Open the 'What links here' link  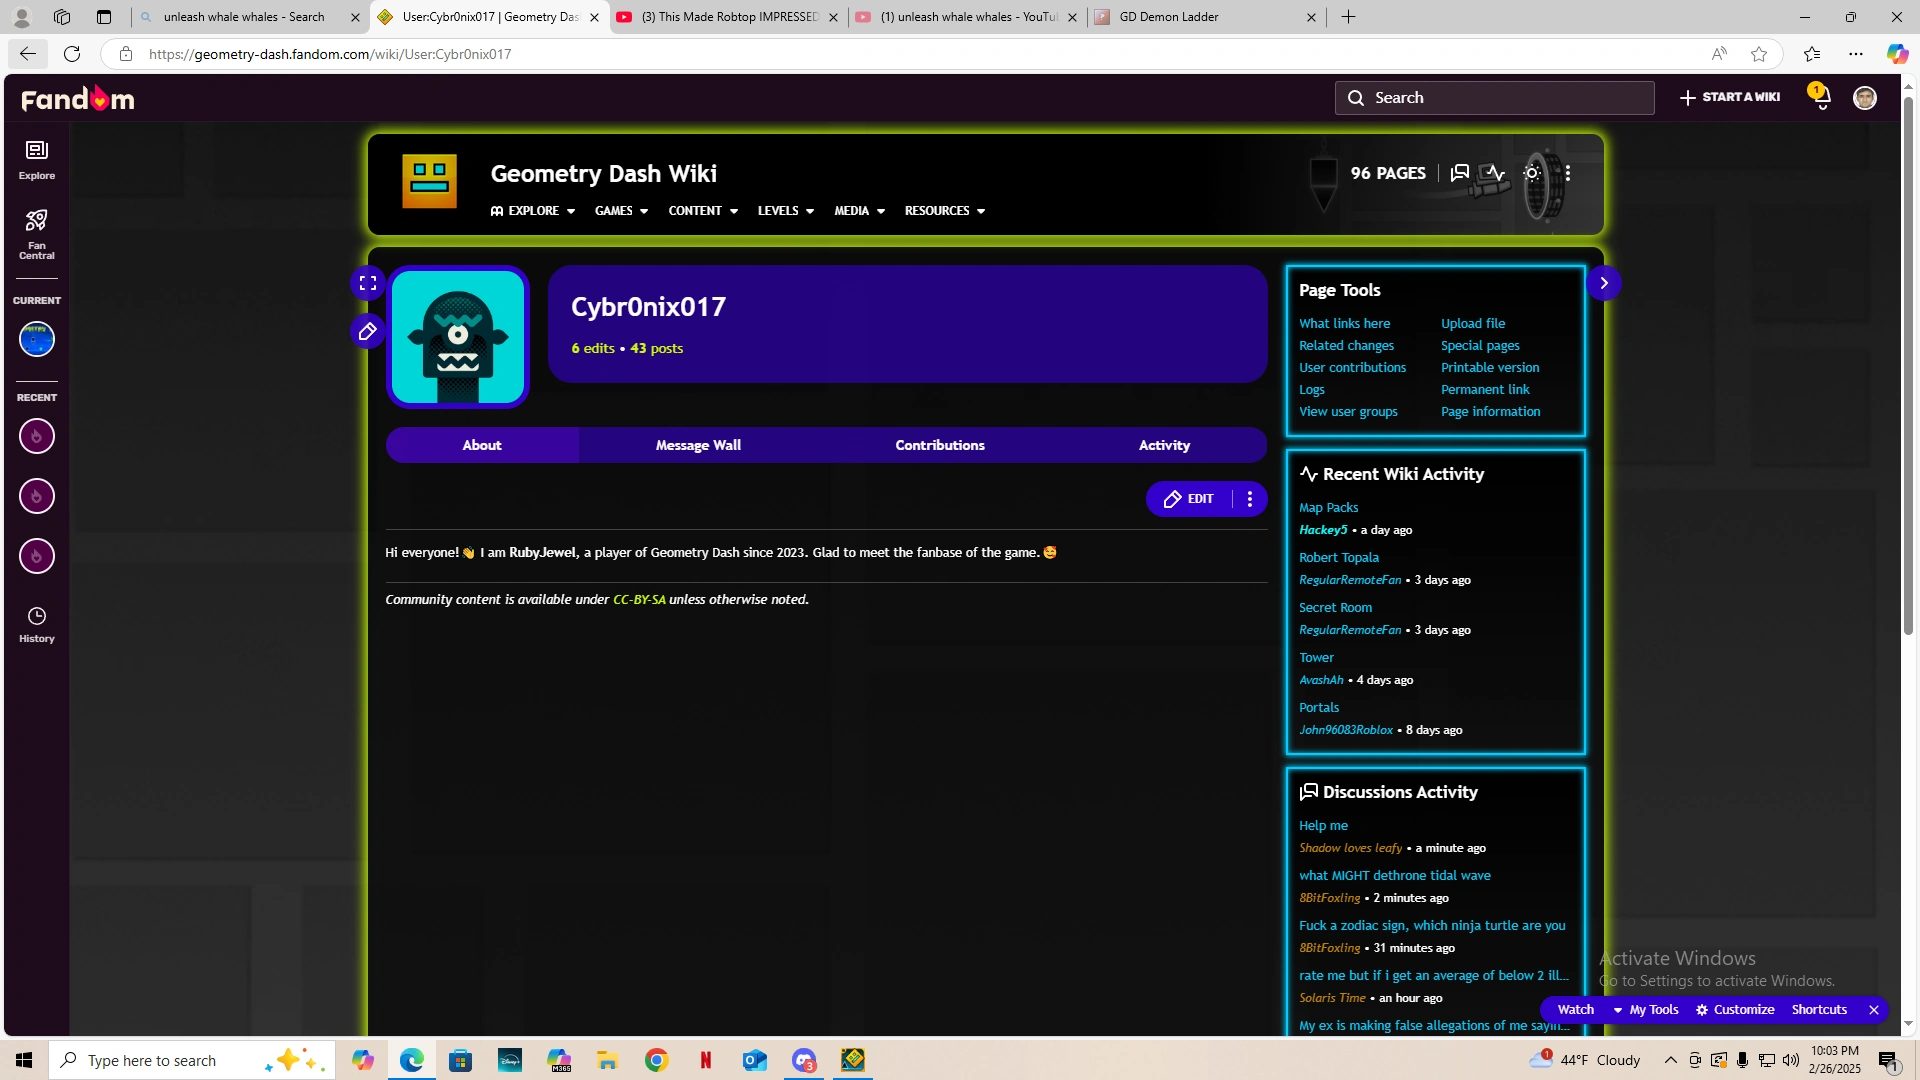1344,324
